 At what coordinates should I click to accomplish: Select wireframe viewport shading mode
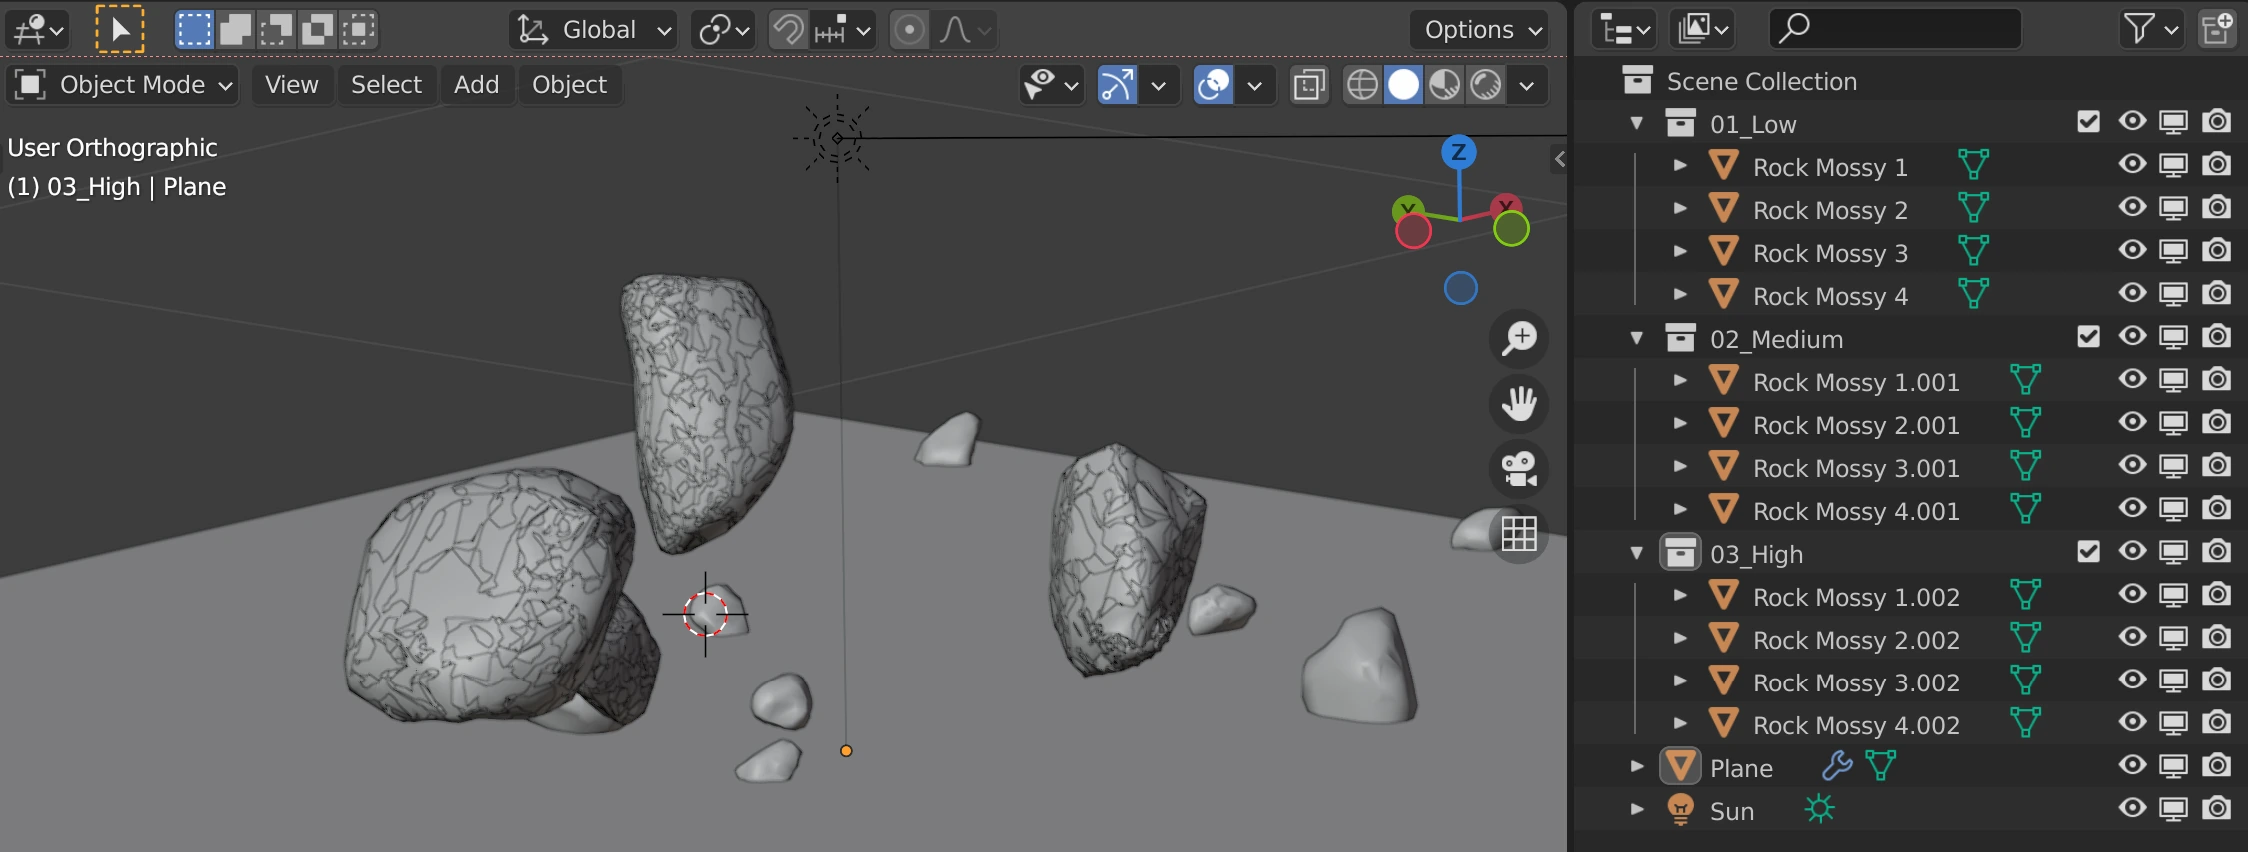pyautogui.click(x=1362, y=85)
